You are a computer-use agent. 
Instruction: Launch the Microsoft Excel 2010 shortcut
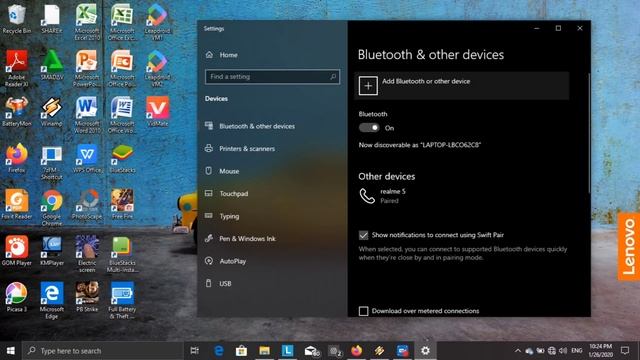87,22
